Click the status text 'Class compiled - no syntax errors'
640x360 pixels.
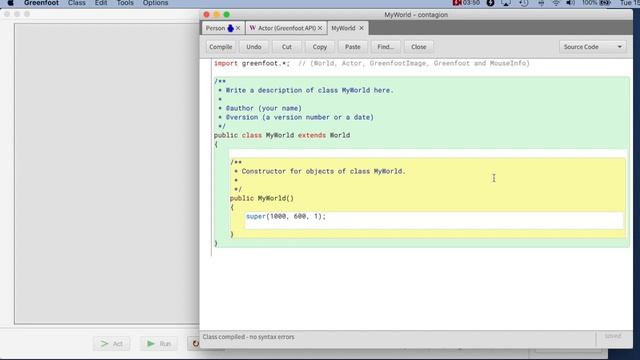point(248,337)
